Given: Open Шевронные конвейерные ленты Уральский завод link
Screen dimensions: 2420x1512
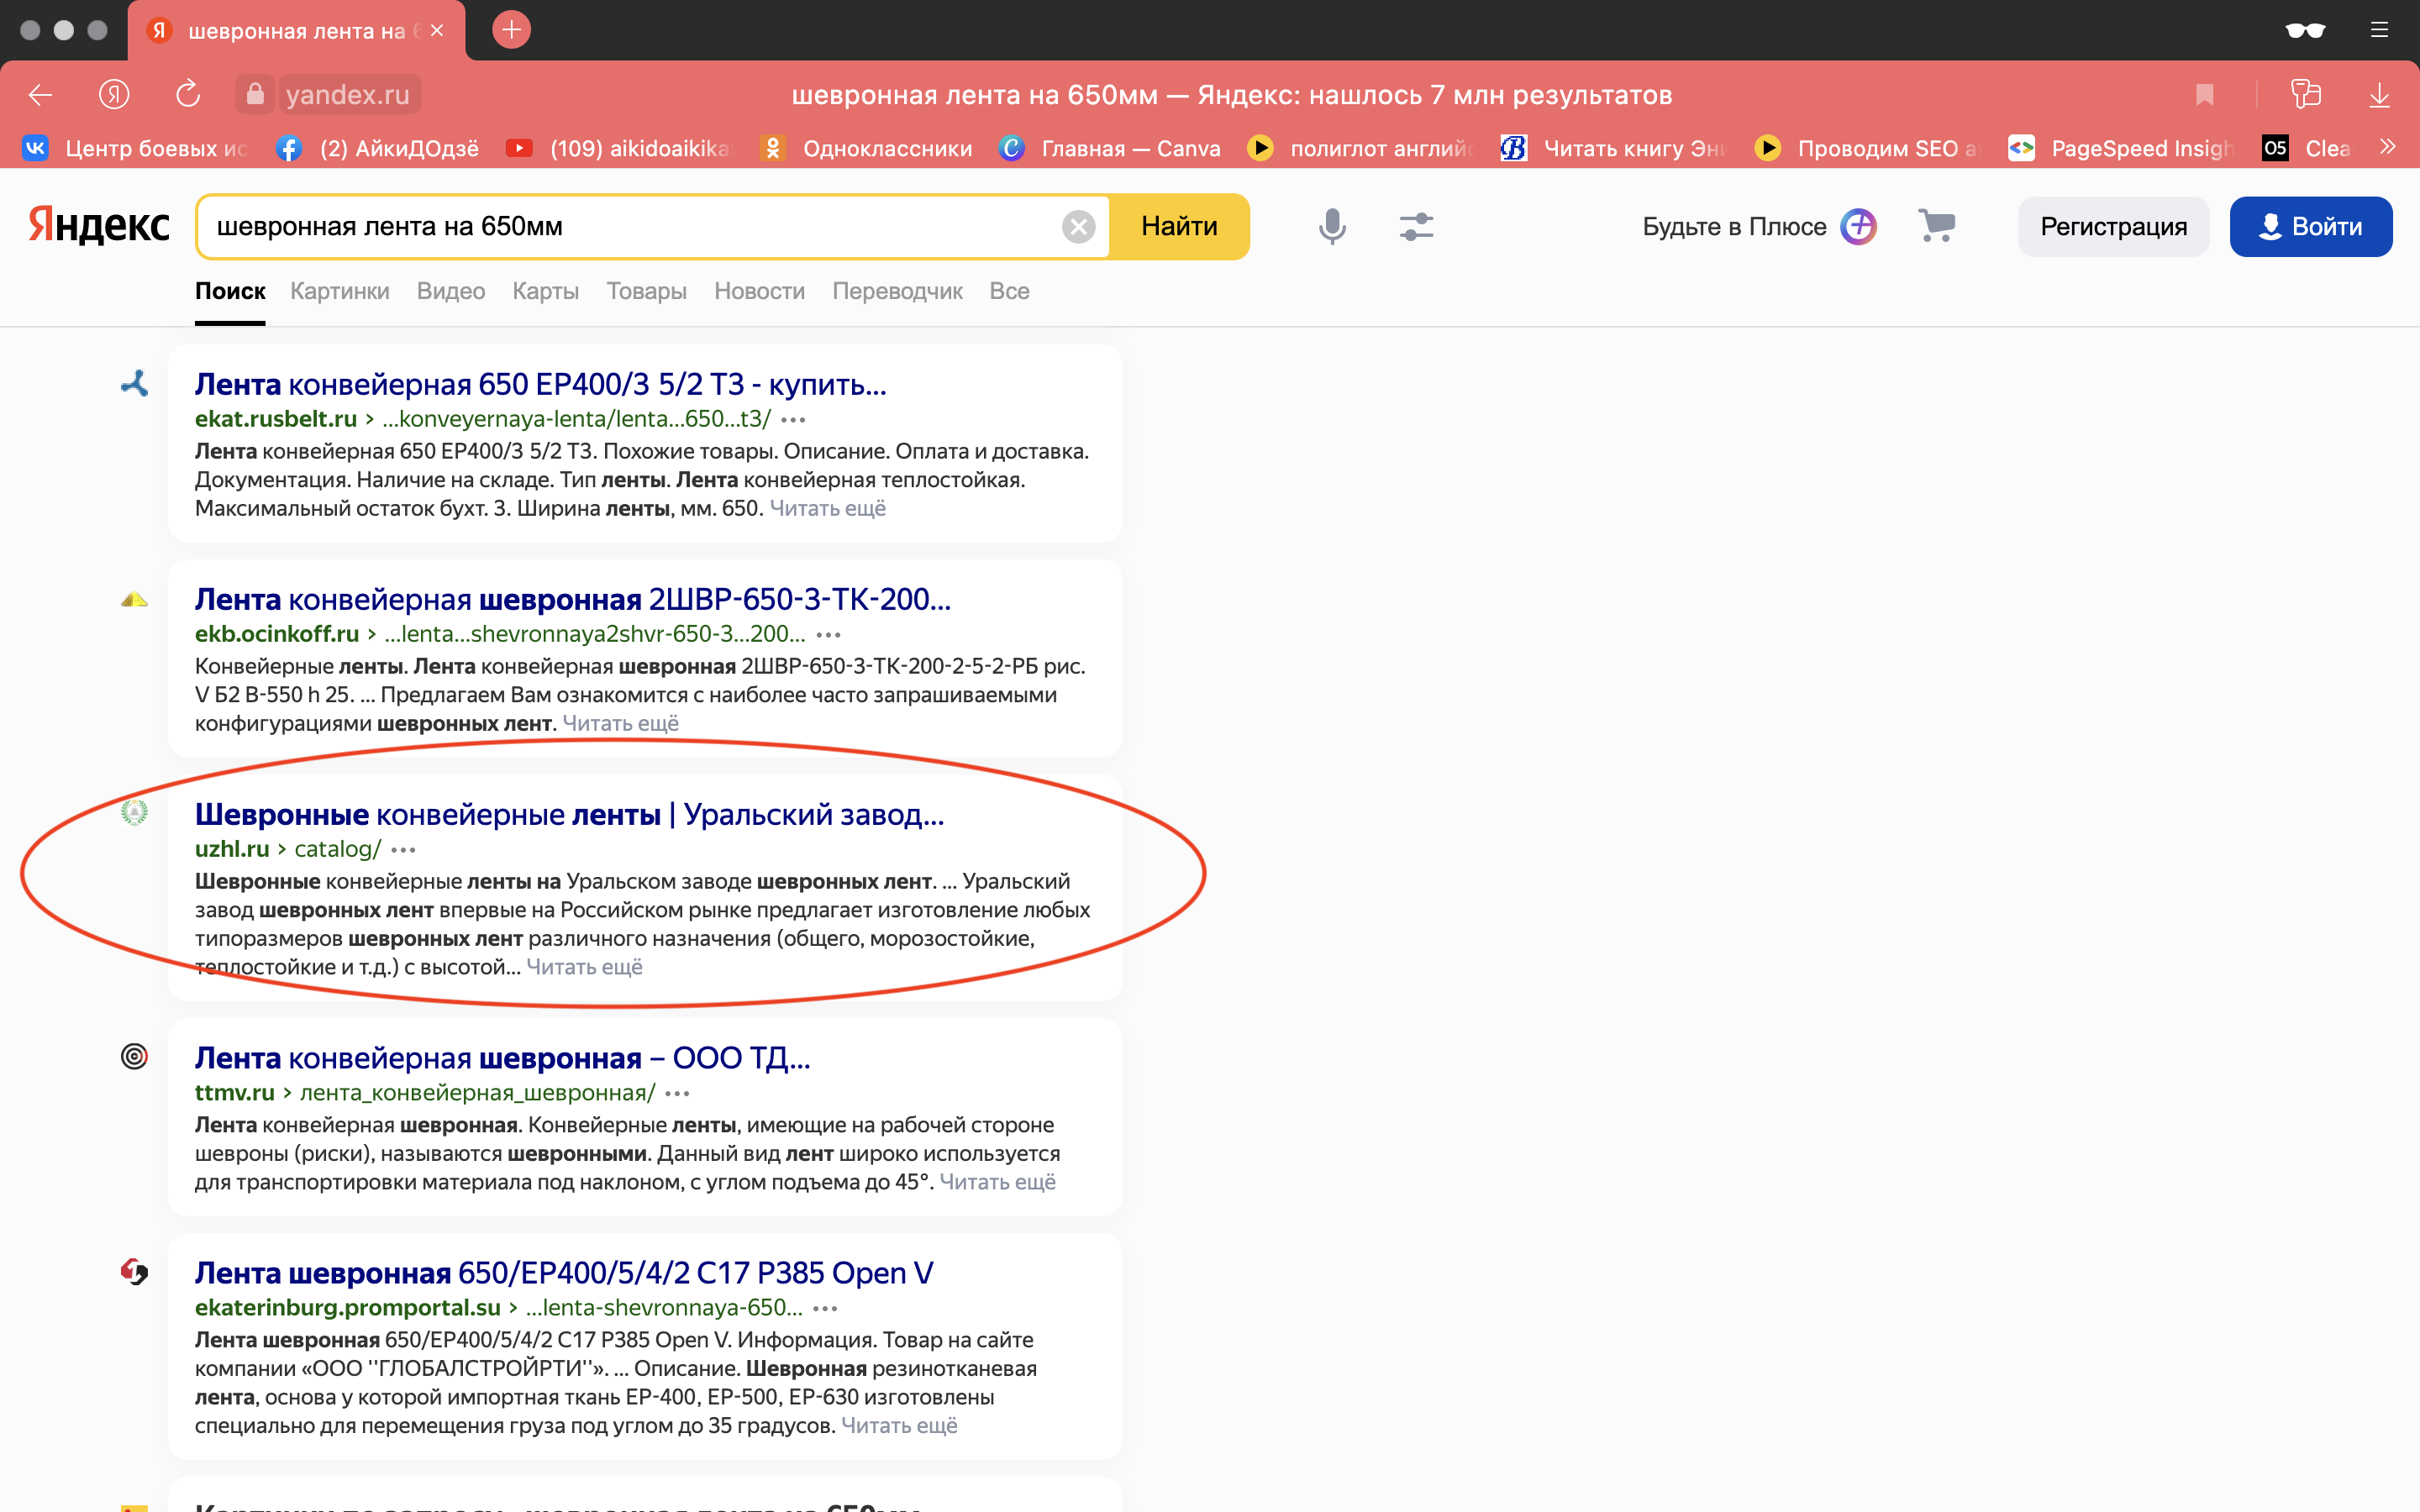Looking at the screenshot, I should [568, 814].
